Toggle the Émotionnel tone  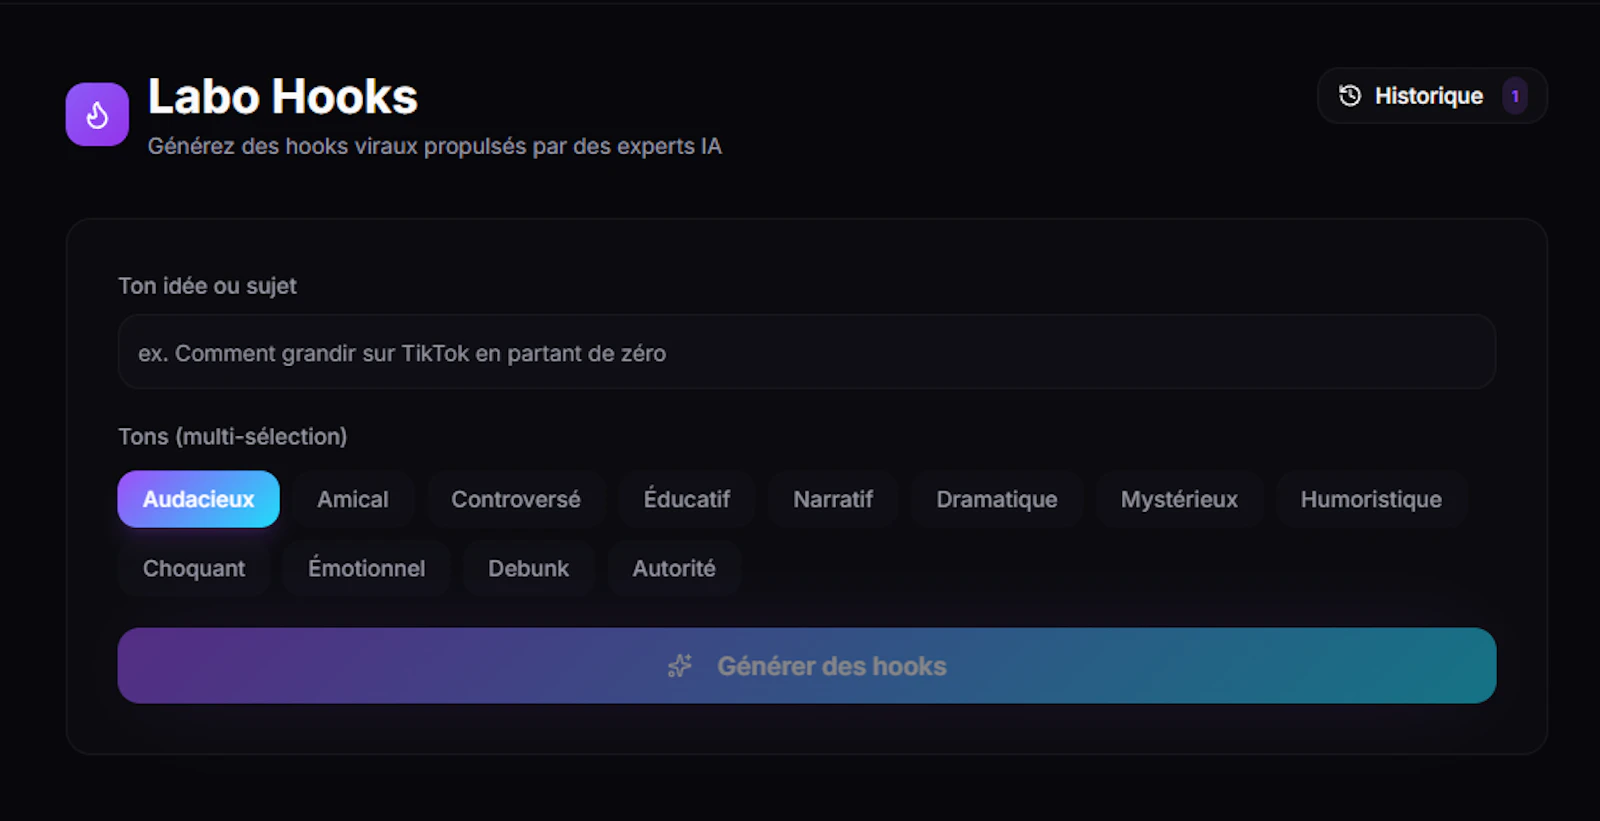[x=366, y=568]
